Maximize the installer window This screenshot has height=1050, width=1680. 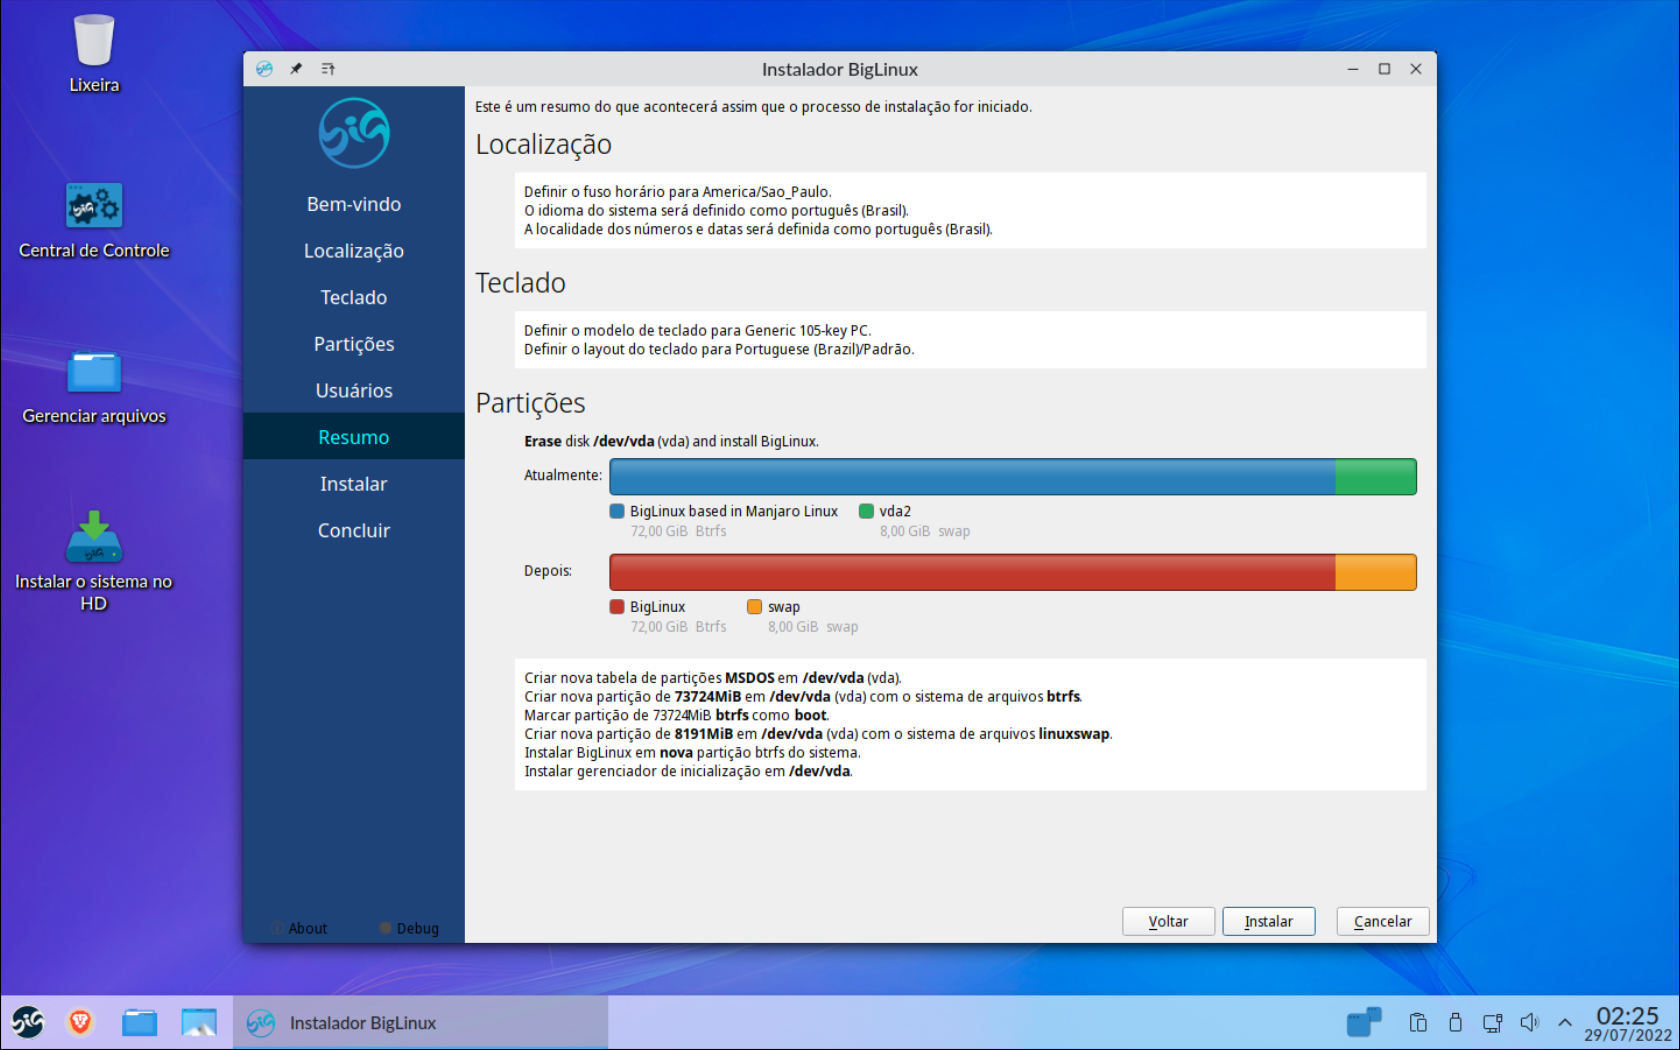point(1384,69)
